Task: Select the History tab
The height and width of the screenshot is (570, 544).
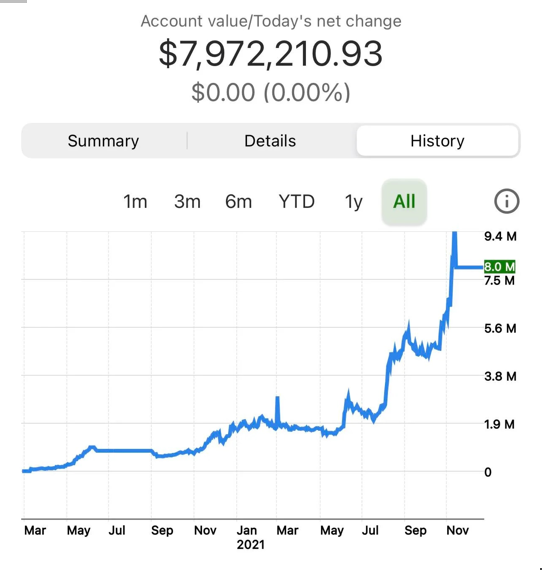Action: 437,141
